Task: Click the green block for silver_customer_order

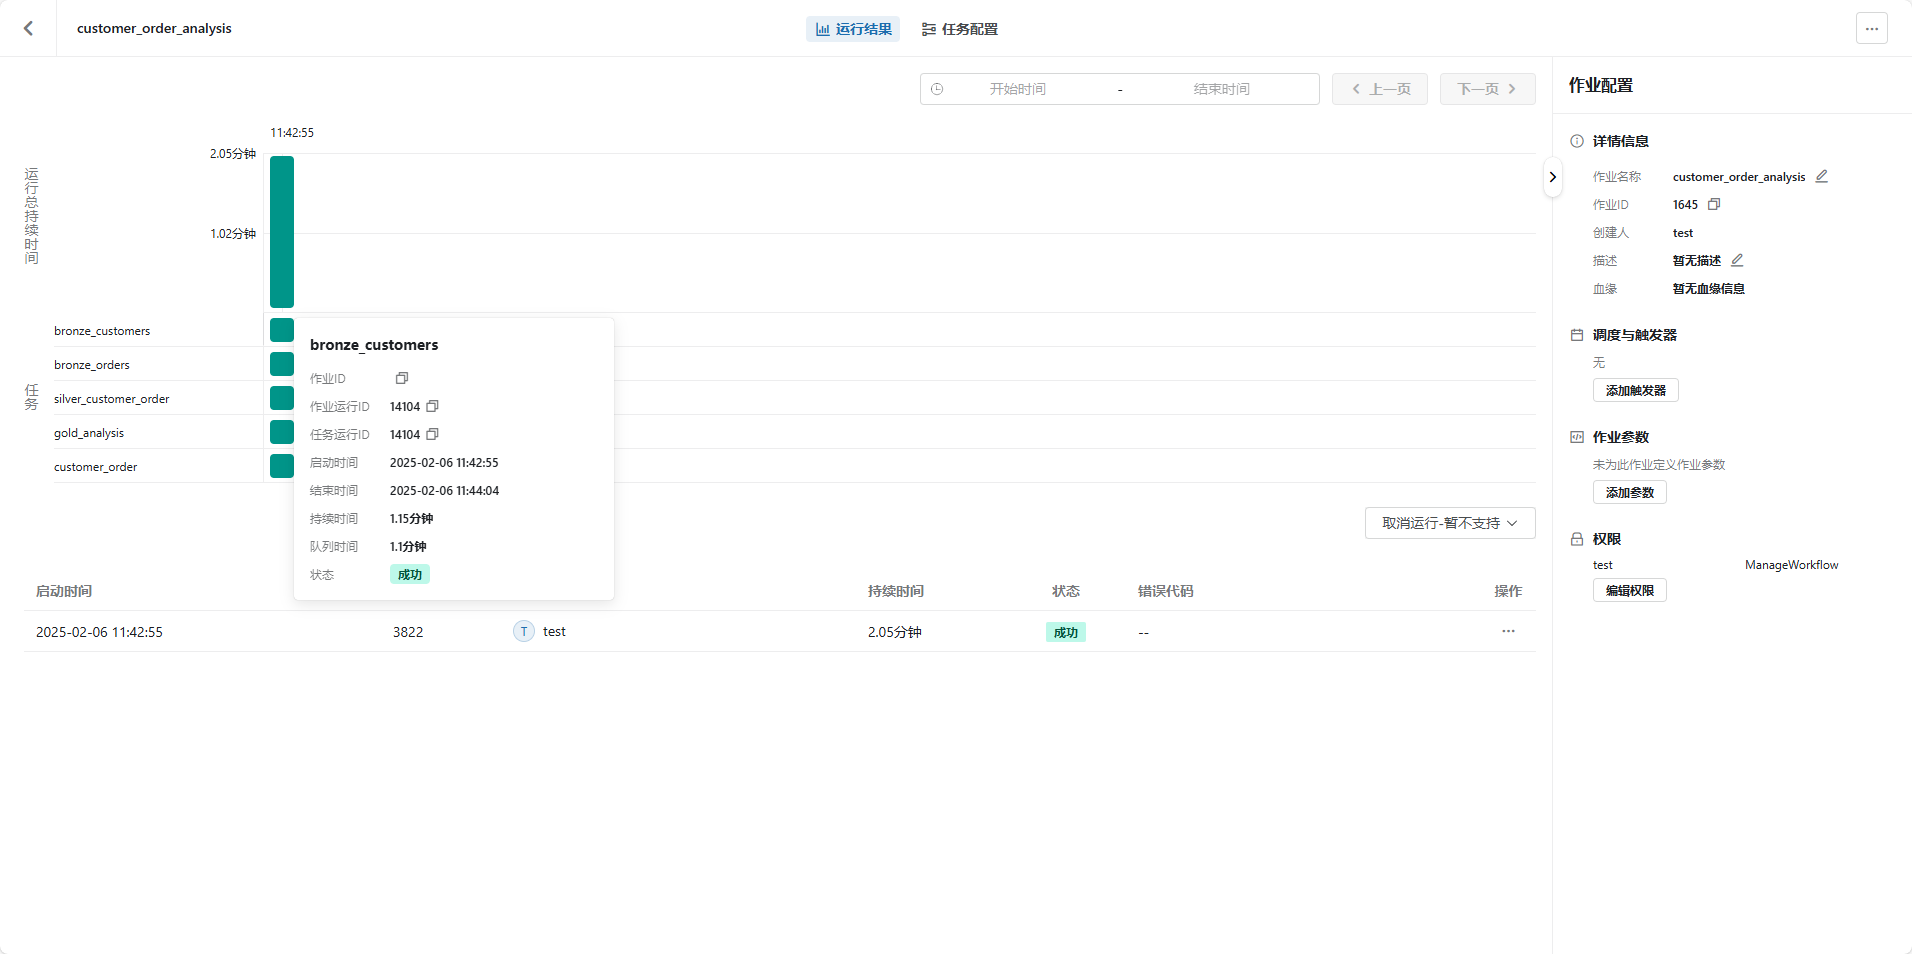Action: click(x=282, y=398)
